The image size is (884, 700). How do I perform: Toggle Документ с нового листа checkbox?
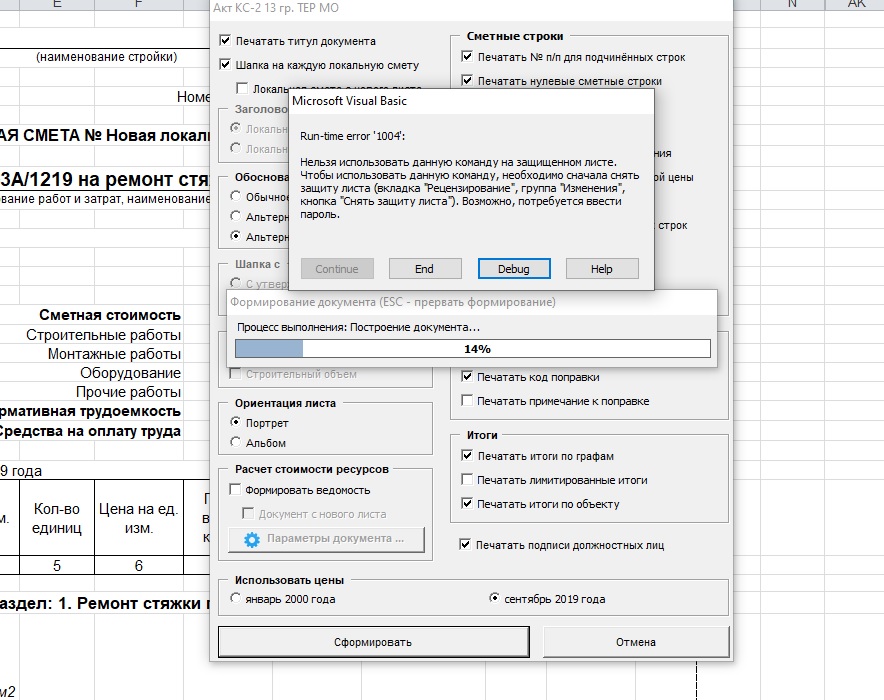(x=247, y=513)
